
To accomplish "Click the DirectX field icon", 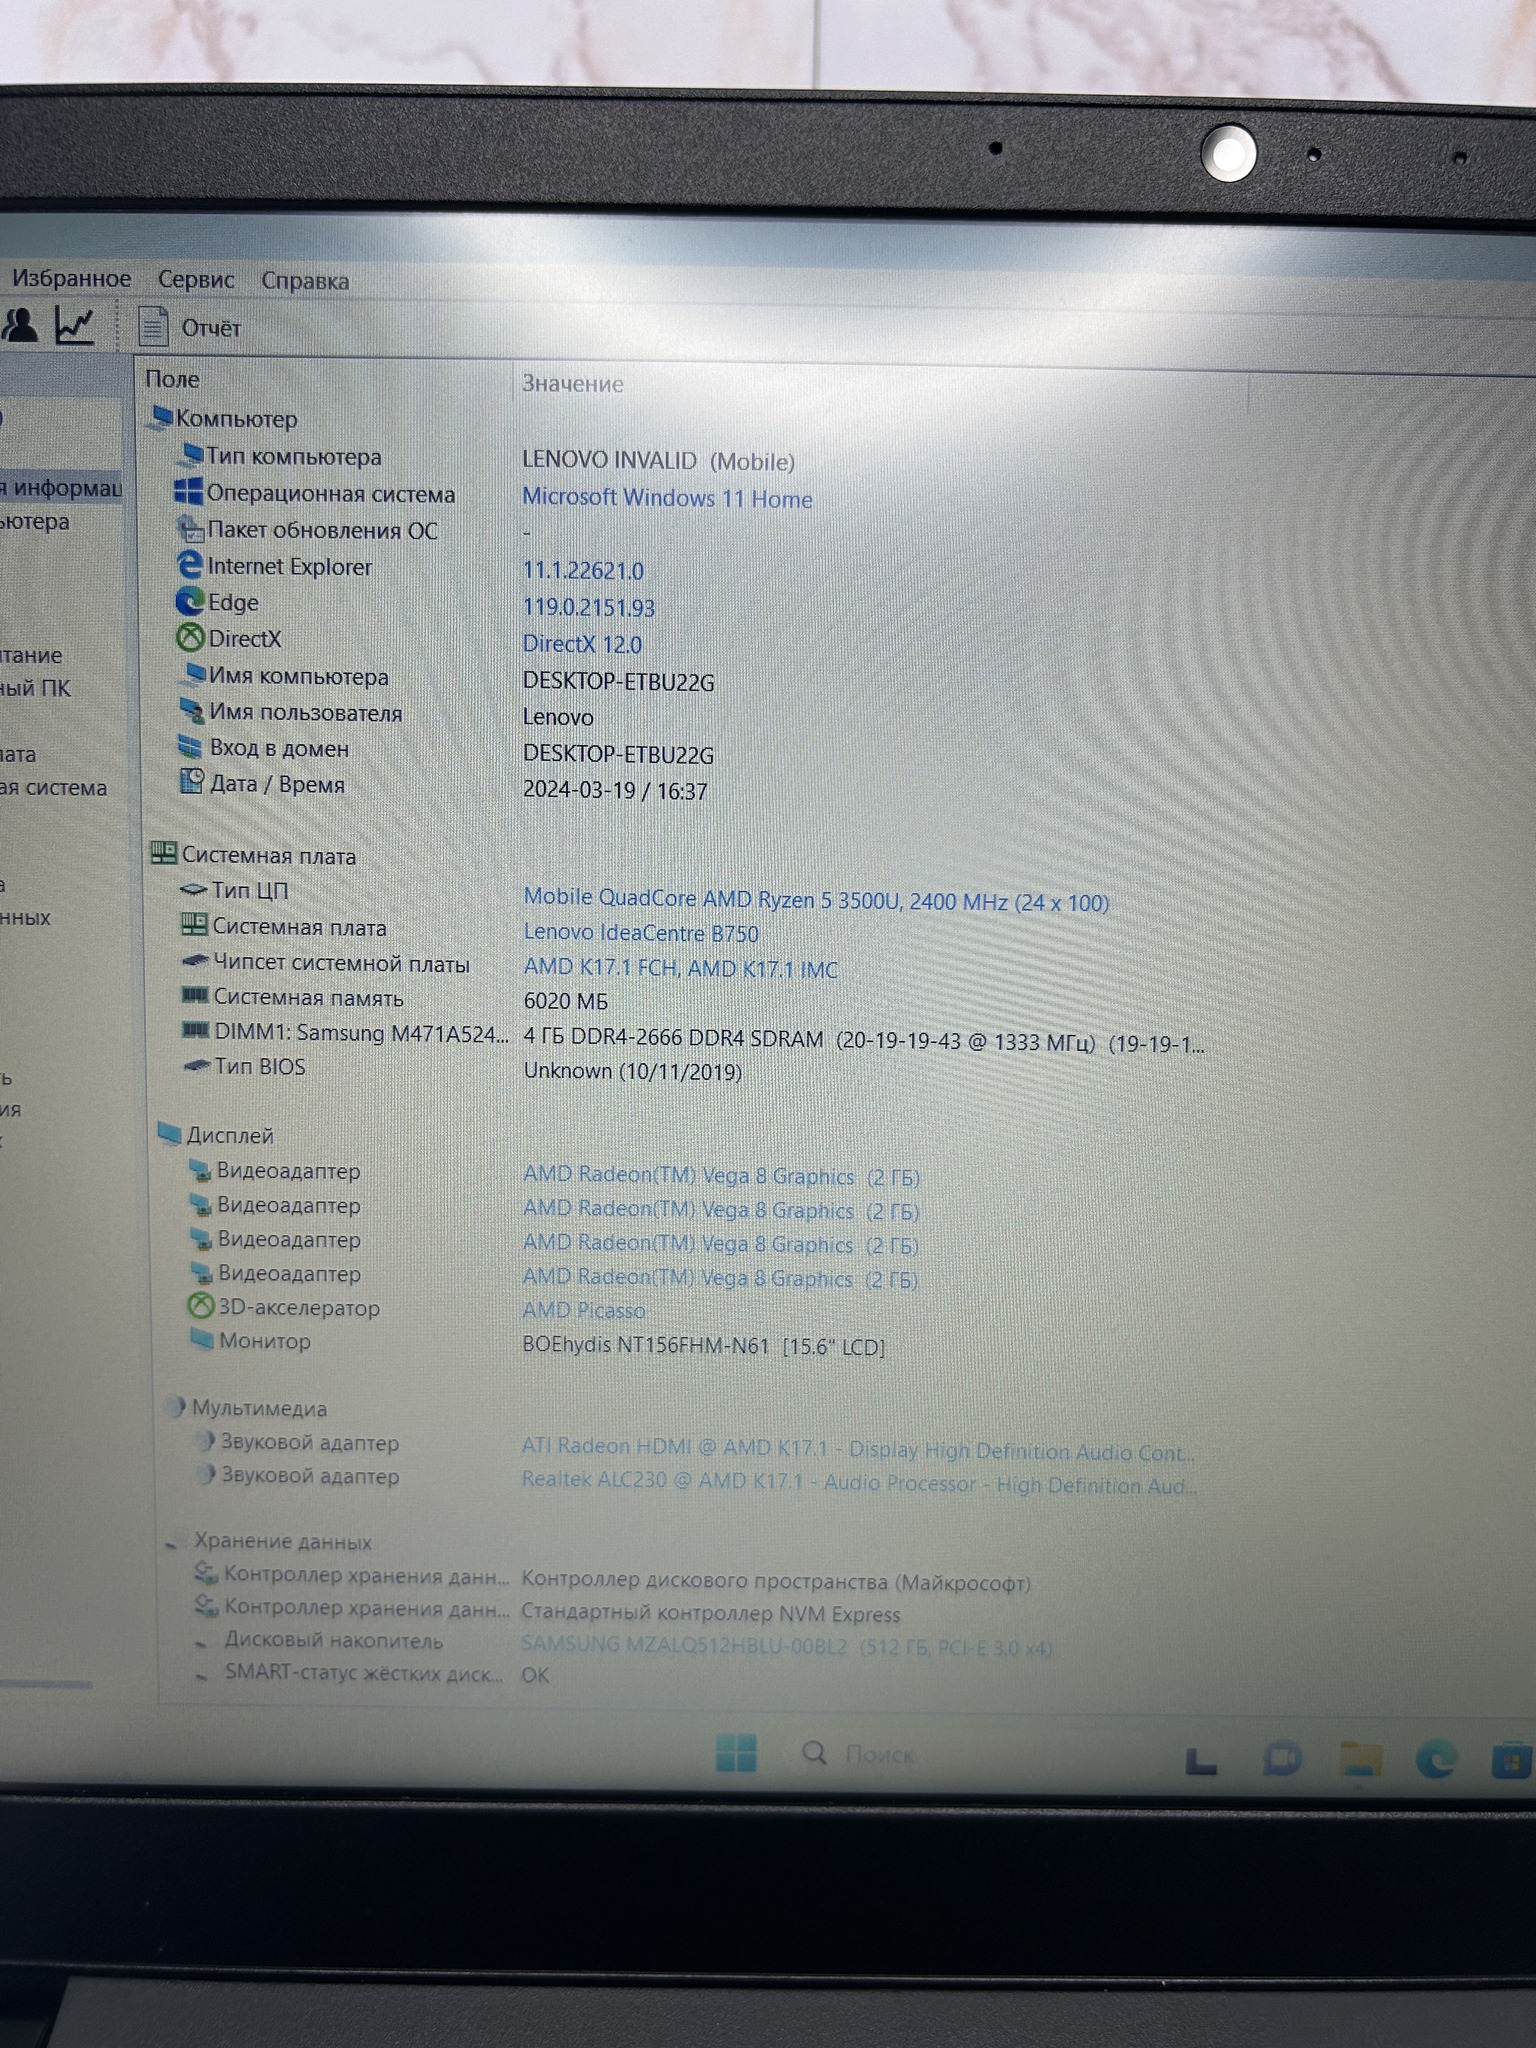I will 190,637.
